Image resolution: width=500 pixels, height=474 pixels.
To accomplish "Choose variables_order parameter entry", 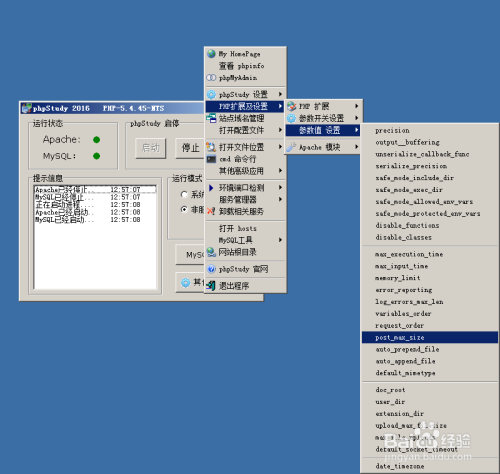I will coord(430,313).
